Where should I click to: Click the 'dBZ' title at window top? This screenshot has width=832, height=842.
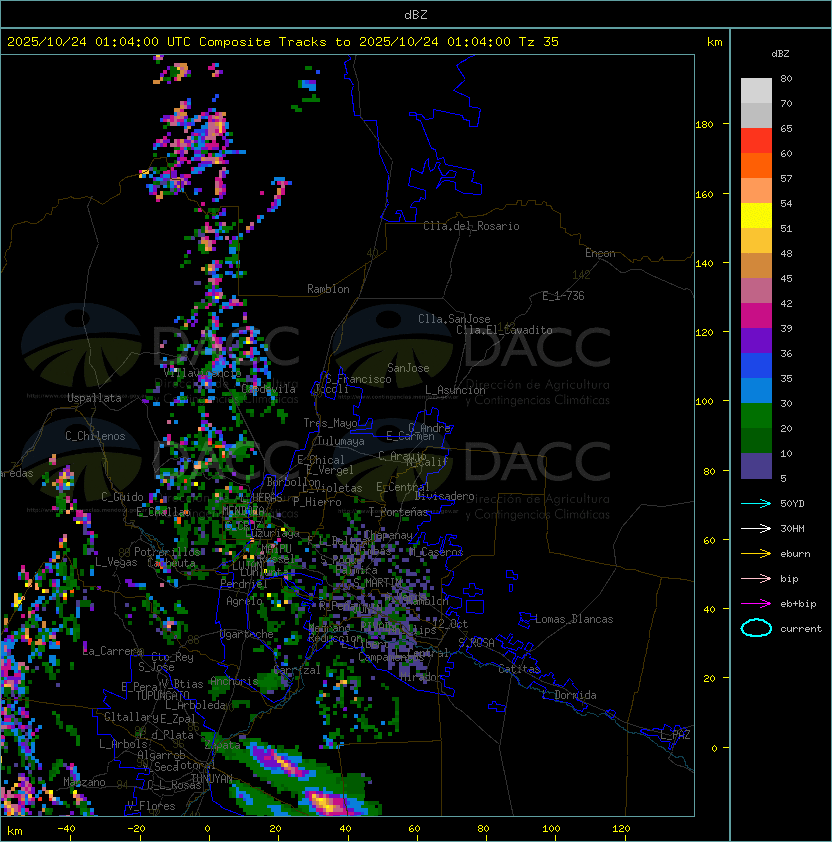click(x=416, y=14)
